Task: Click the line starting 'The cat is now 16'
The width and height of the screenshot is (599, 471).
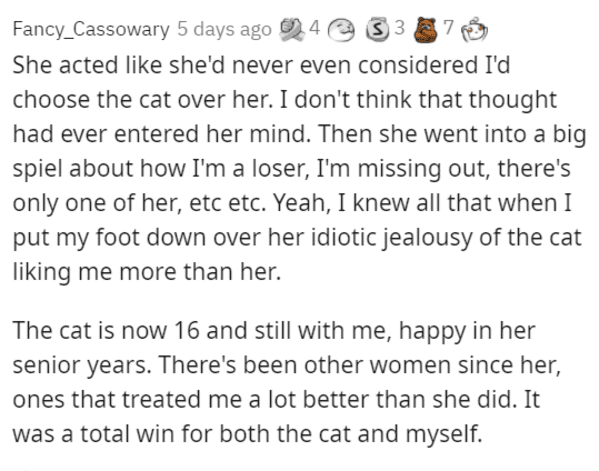Action: point(274,331)
